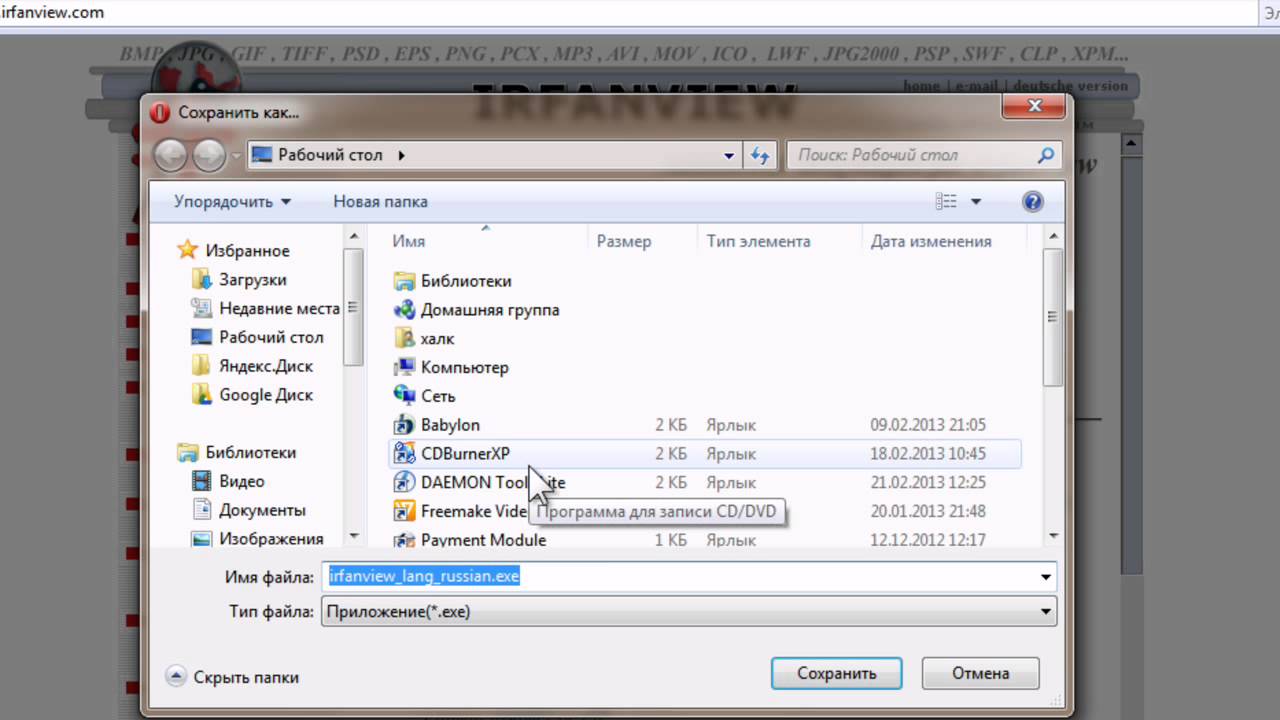Click the navigation pane scroll down arrow

[x=353, y=537]
